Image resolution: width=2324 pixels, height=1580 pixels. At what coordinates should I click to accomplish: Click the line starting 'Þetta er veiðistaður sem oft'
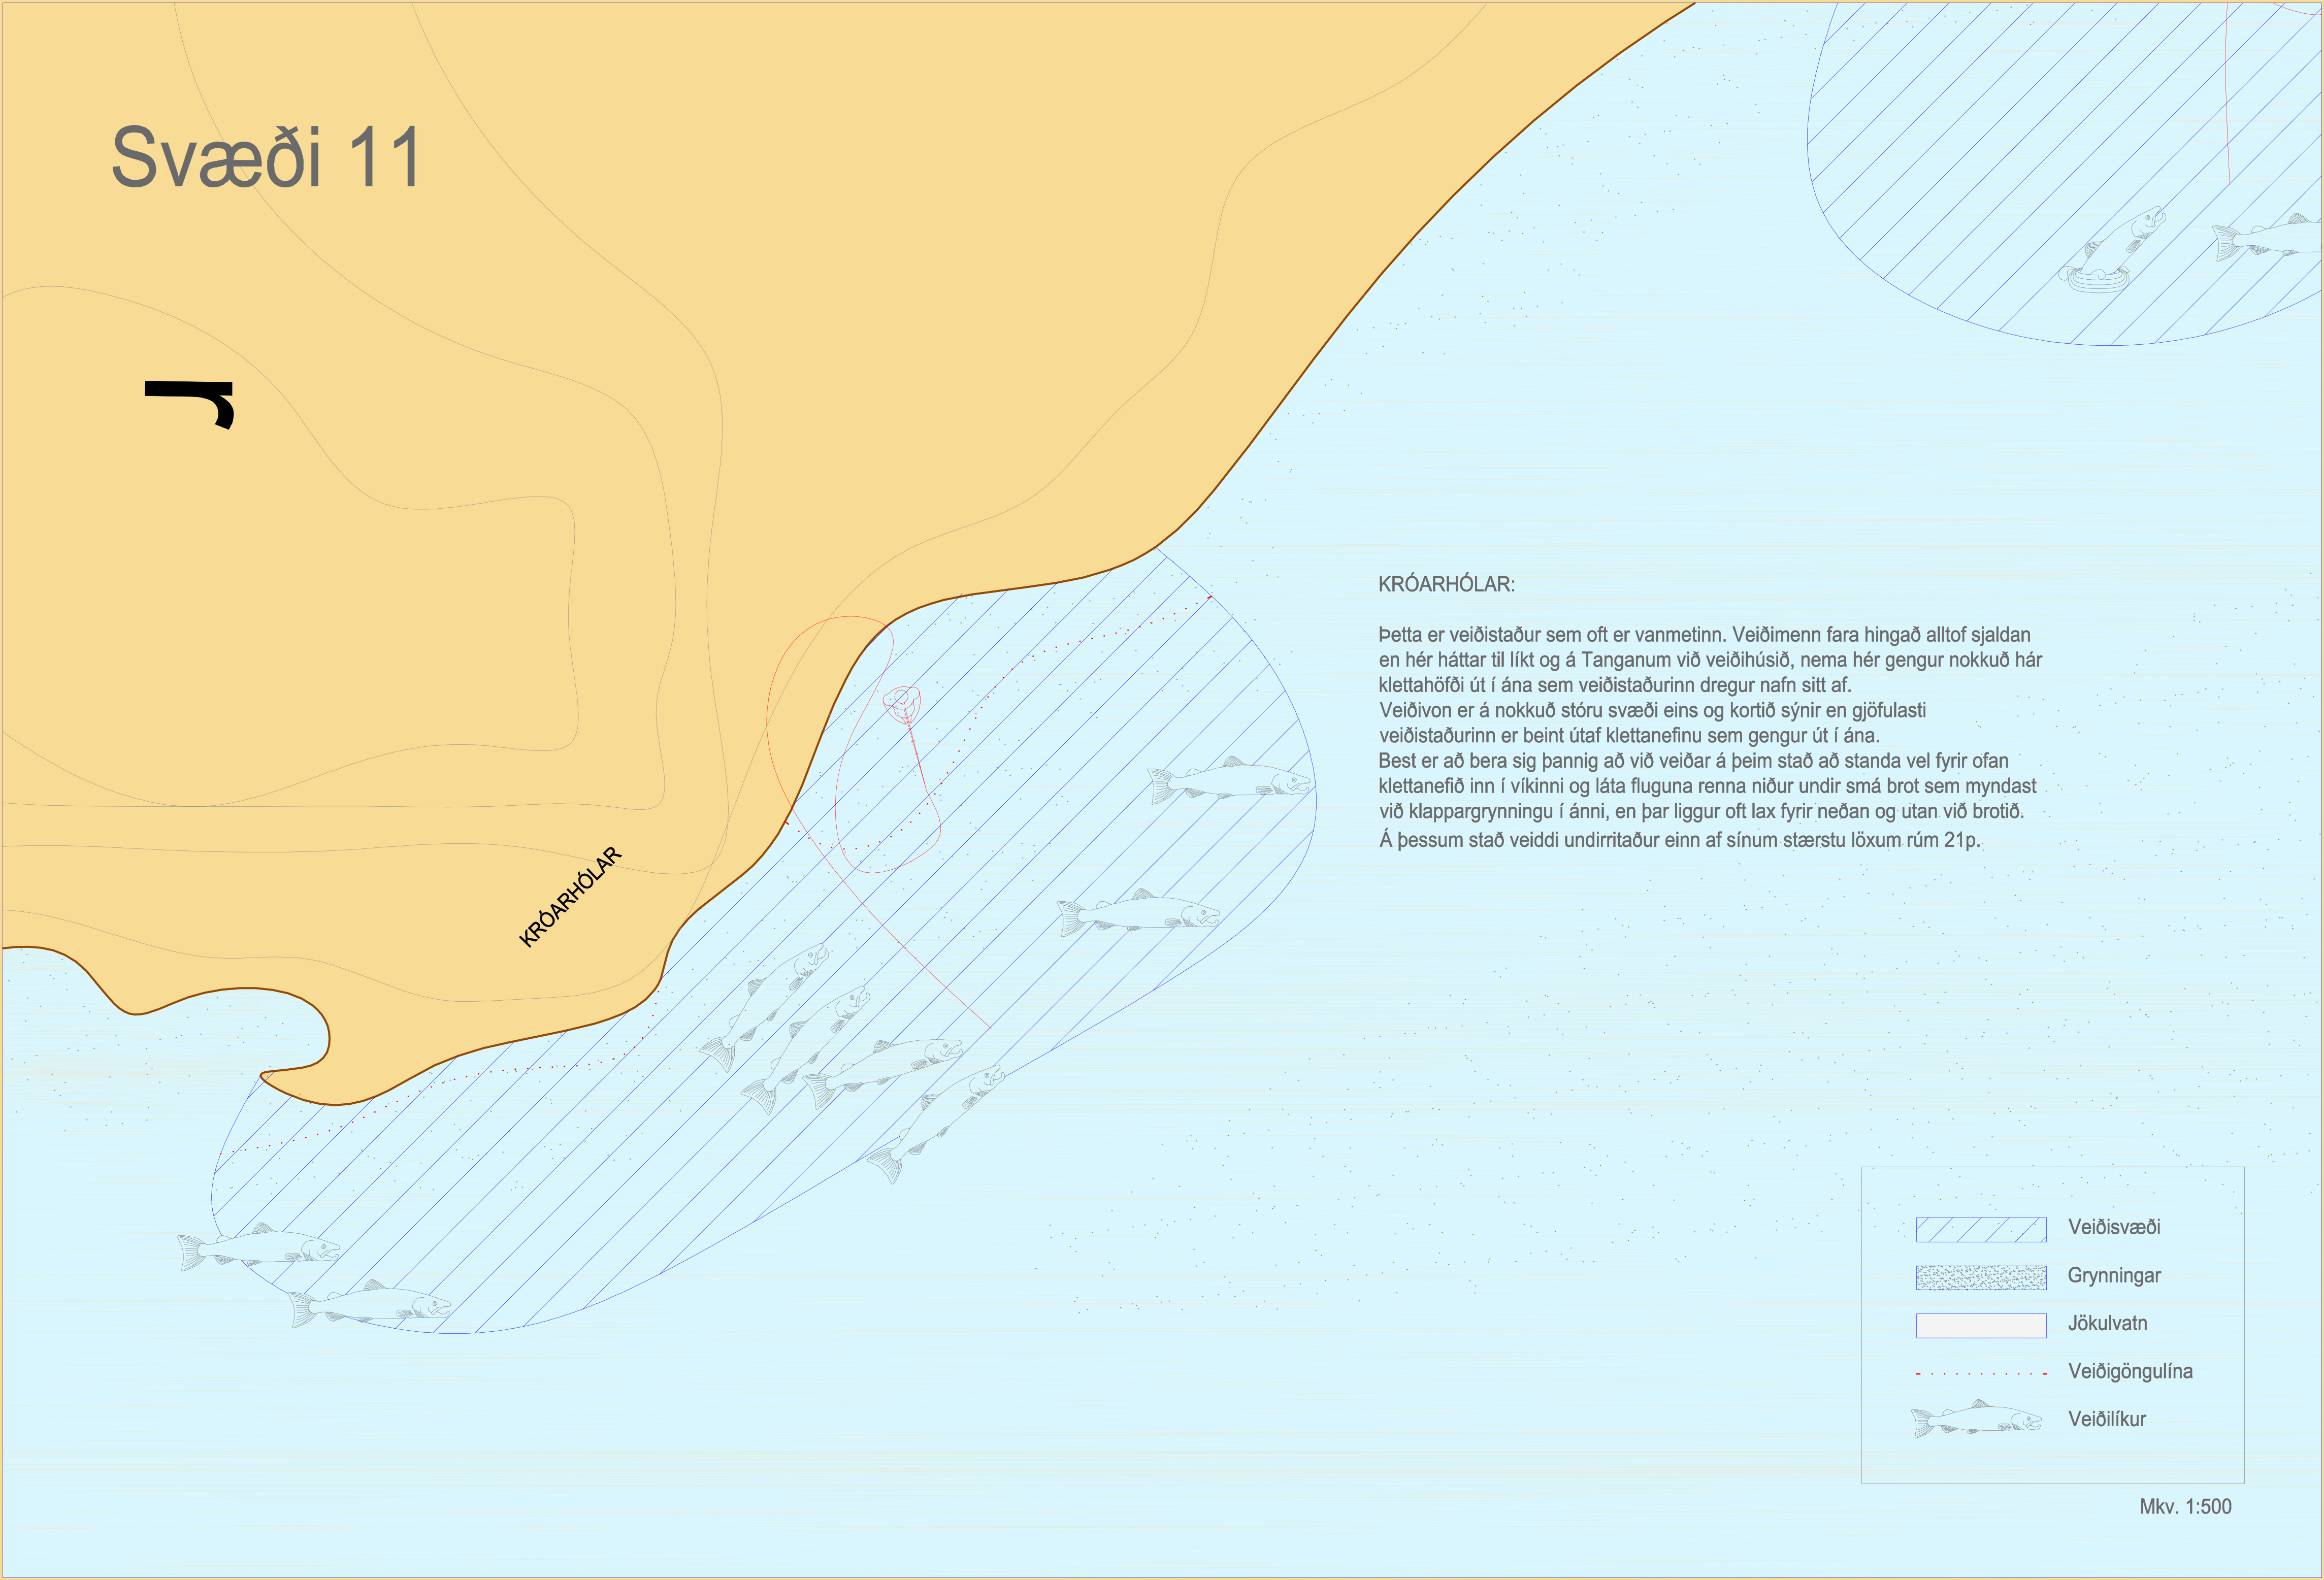(1704, 634)
